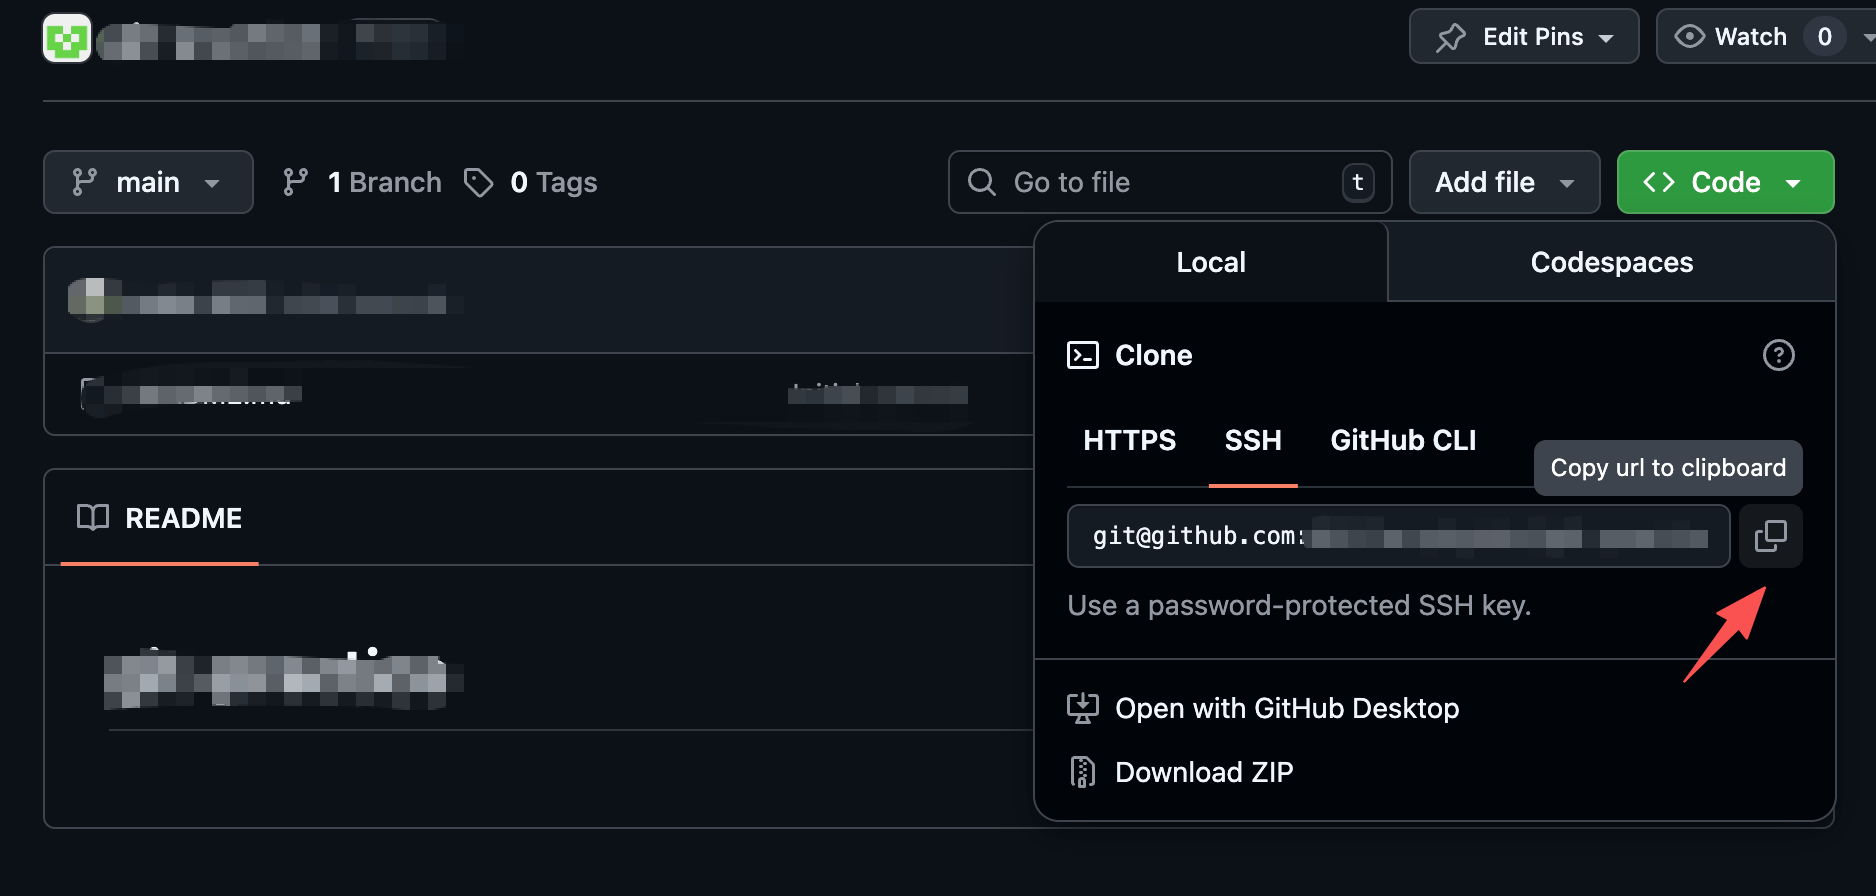Click the green repository avatar icon
1876x896 pixels.
(x=67, y=39)
